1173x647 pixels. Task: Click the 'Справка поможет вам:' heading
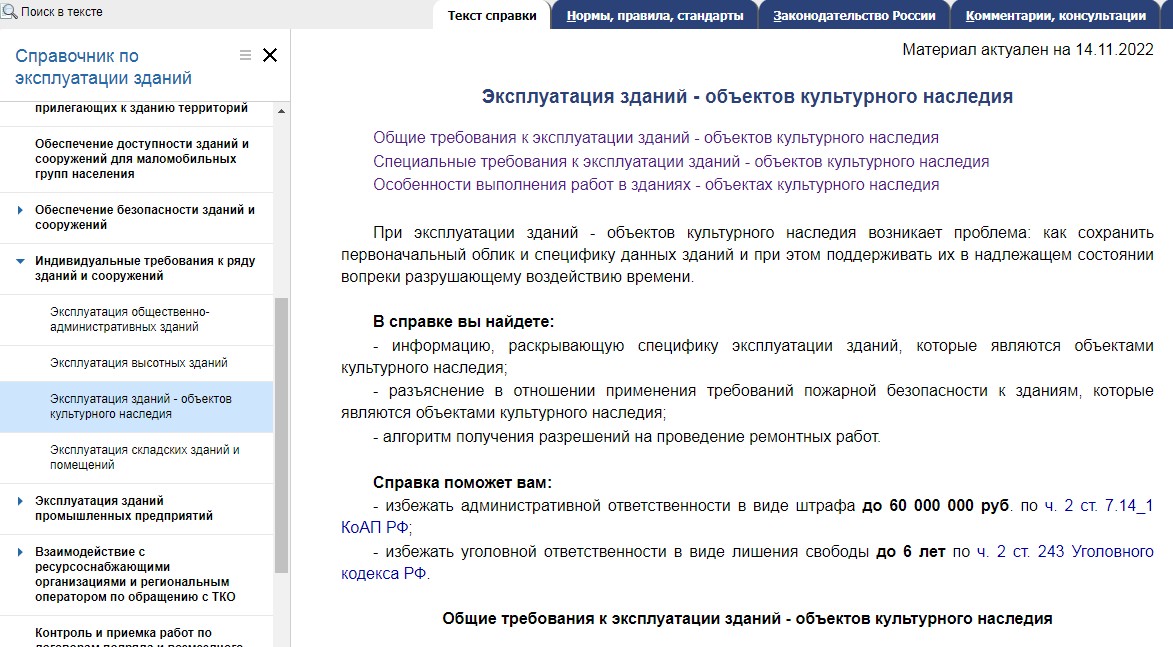click(462, 483)
